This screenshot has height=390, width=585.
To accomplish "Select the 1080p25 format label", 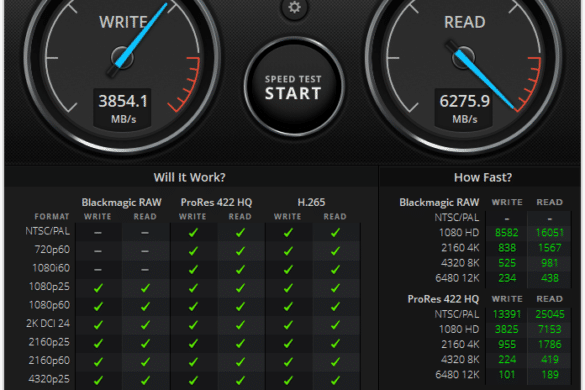I will [49, 287].
